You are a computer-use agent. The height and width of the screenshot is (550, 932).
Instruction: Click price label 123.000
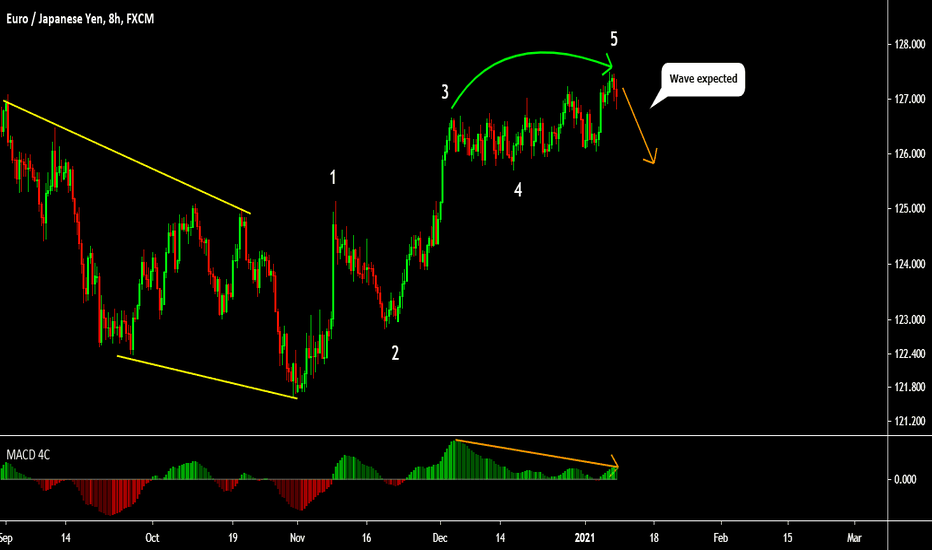[x=909, y=320]
